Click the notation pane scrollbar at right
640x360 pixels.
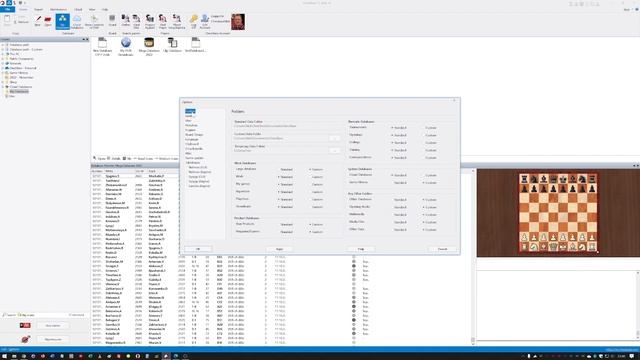pos(638,304)
